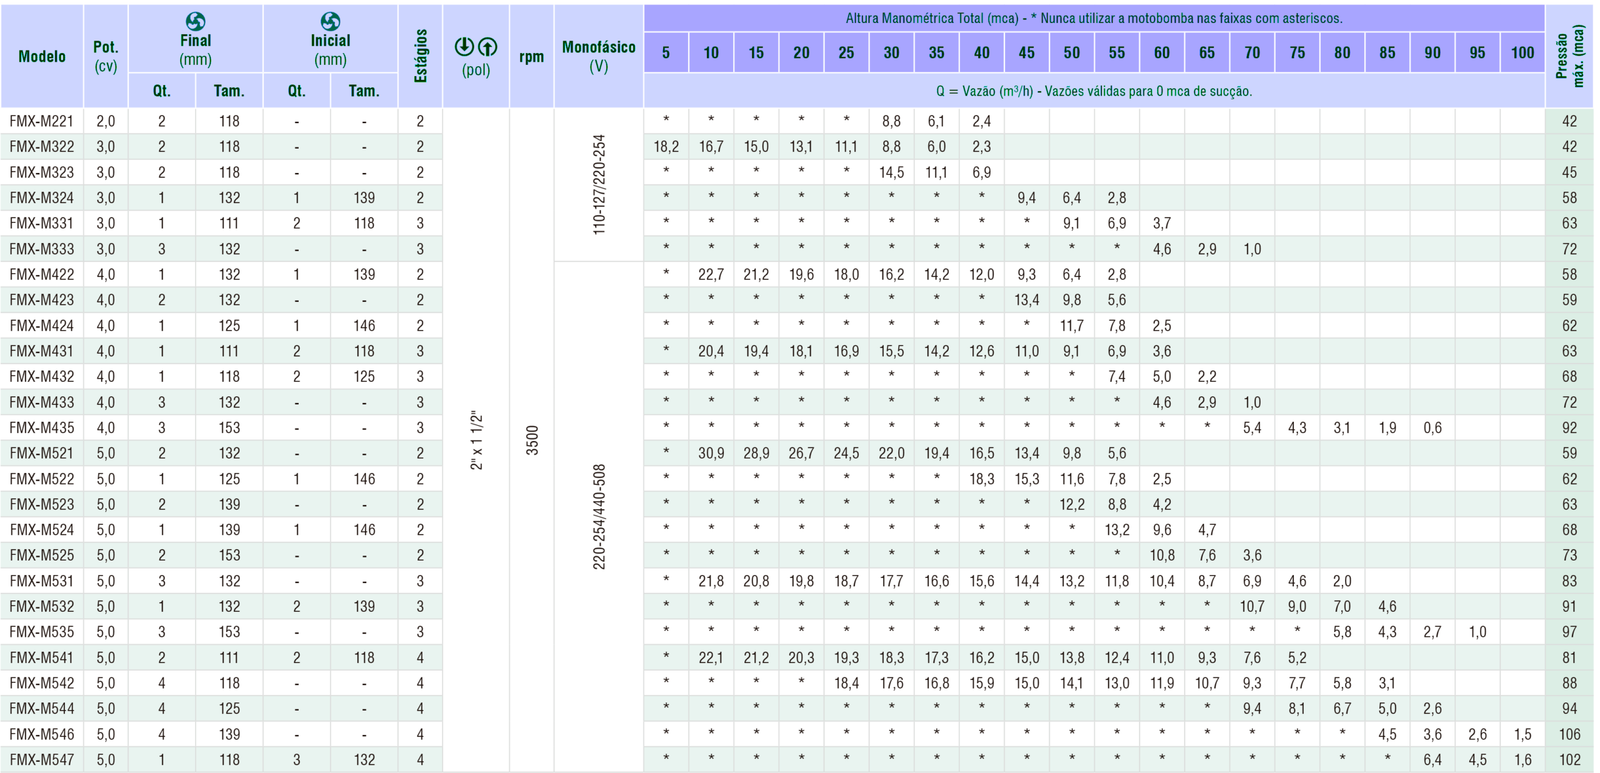Click the downward arrow suction icon

pos(464,47)
